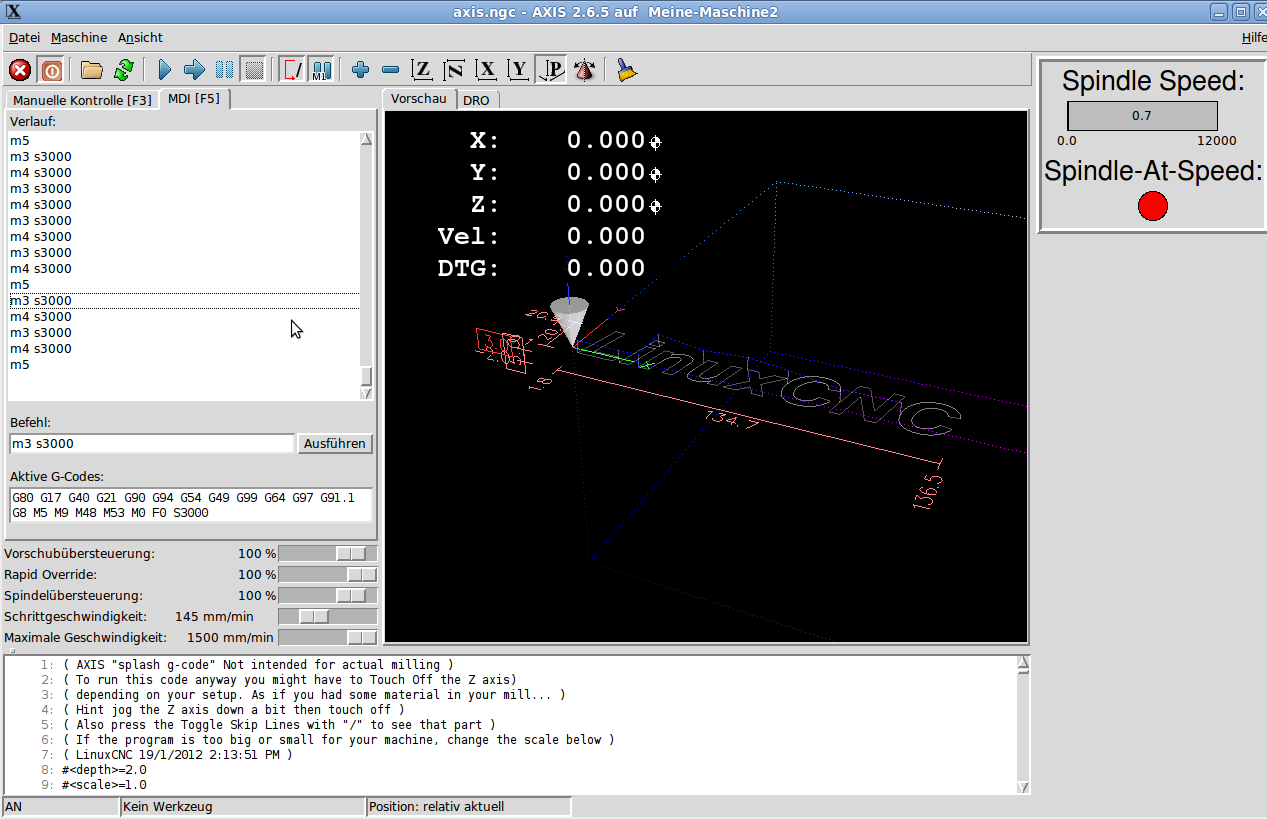Pause program execution in toolbar
The width and height of the screenshot is (1267, 819).
(225, 70)
